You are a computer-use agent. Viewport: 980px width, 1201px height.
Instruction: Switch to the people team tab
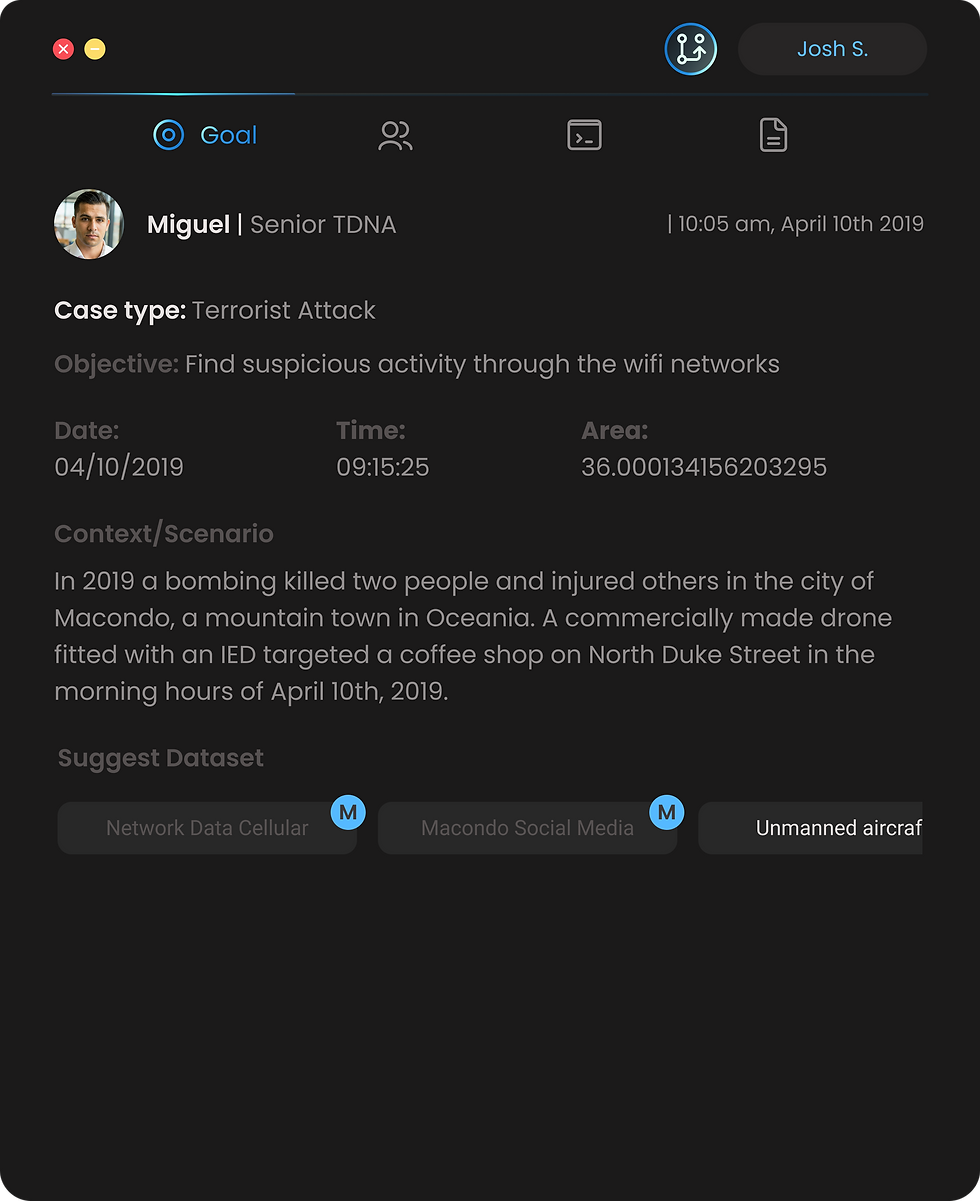(x=395, y=135)
